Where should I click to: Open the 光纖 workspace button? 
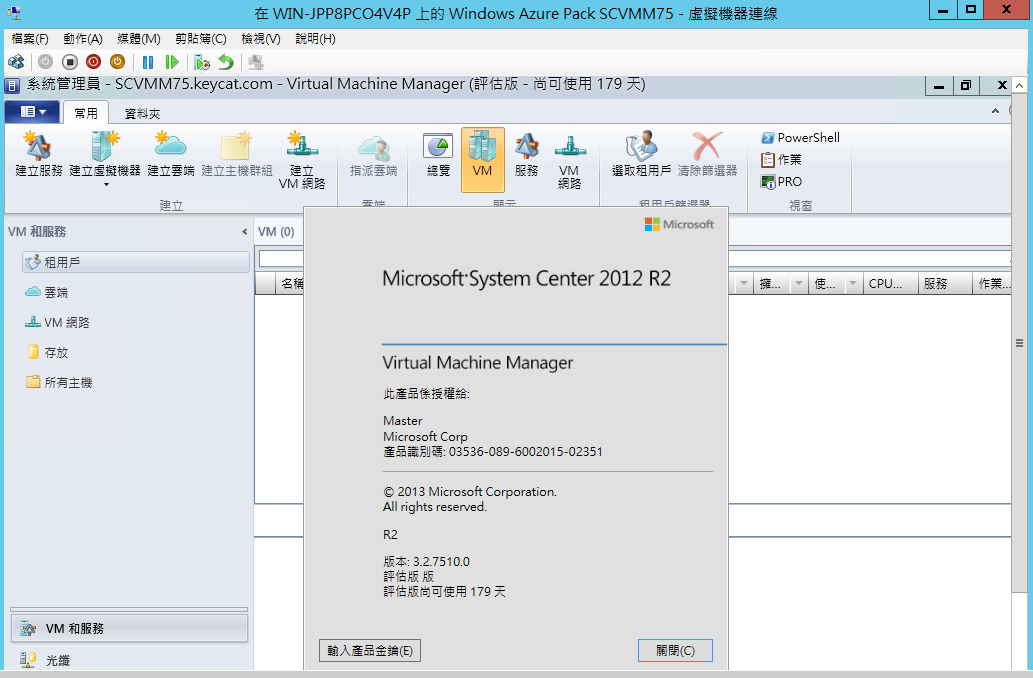coord(129,660)
